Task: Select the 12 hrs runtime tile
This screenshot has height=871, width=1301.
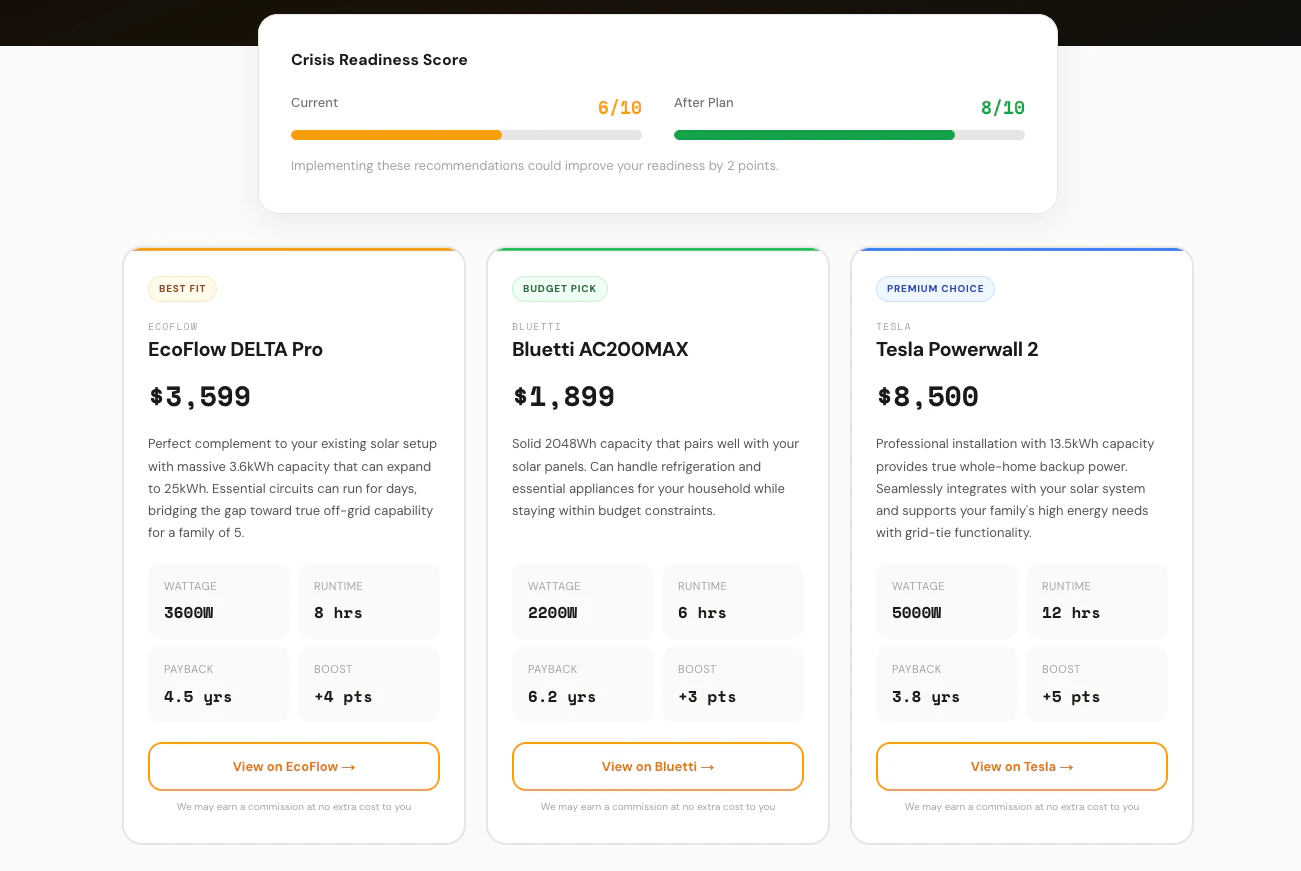Action: (x=1097, y=601)
